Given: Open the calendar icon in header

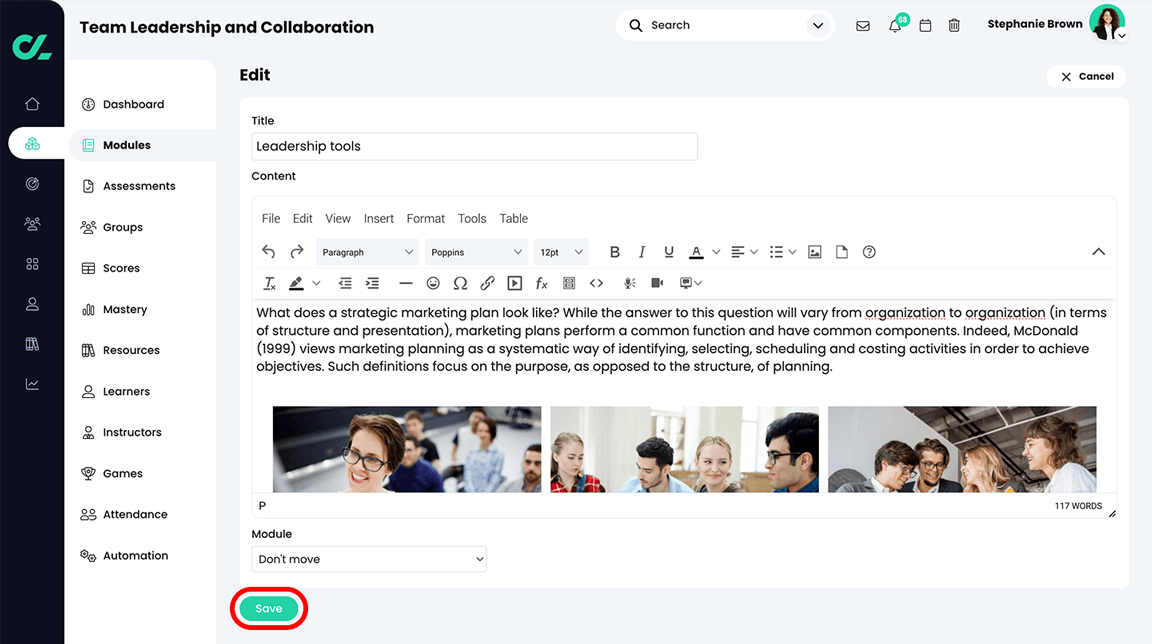Looking at the screenshot, I should 926,26.
